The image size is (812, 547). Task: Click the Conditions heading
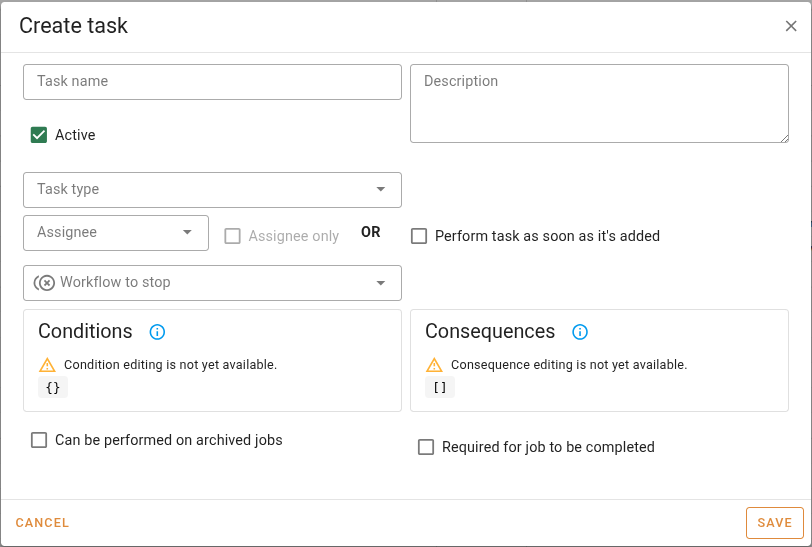click(x=85, y=332)
